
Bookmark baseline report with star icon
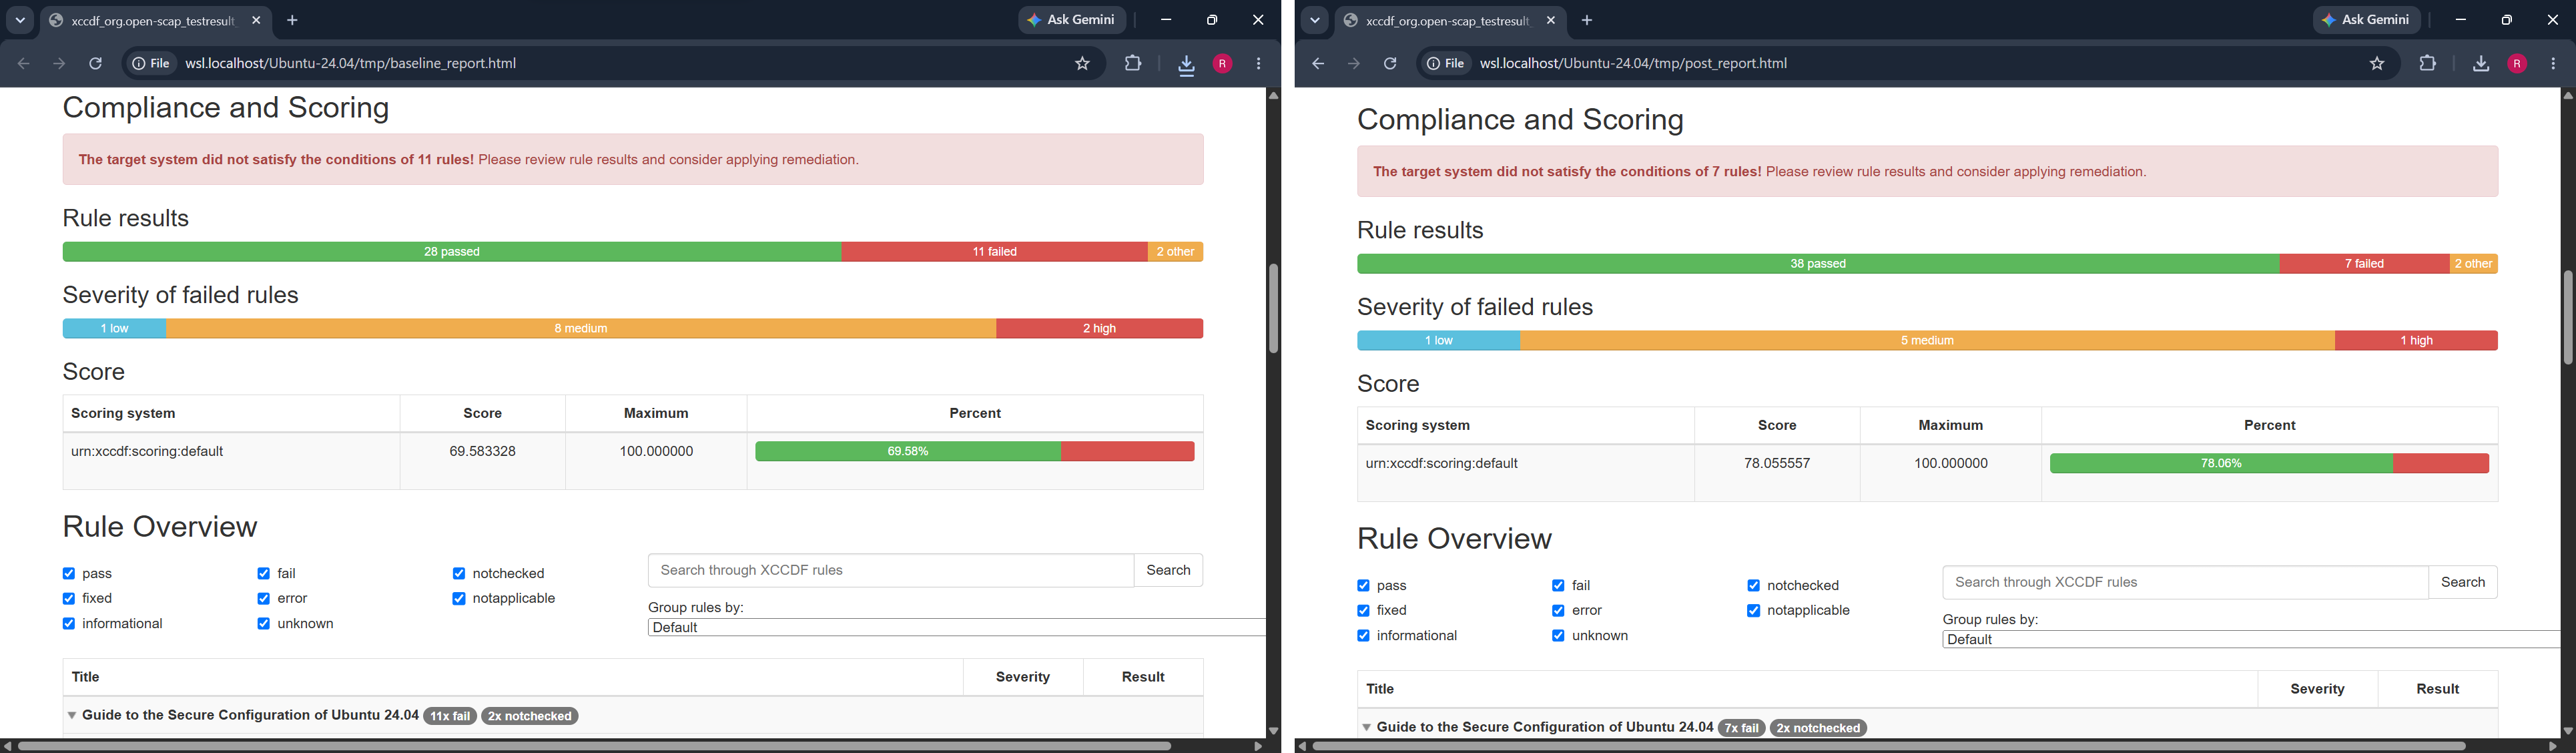click(1082, 64)
